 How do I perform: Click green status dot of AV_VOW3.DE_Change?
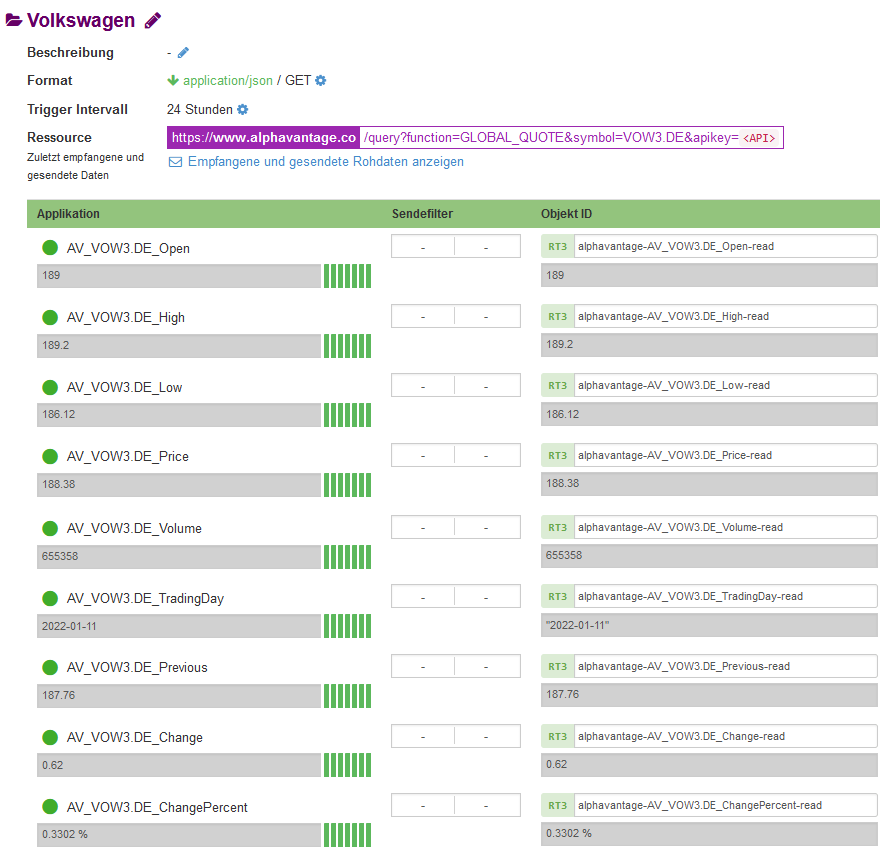[x=50, y=737]
